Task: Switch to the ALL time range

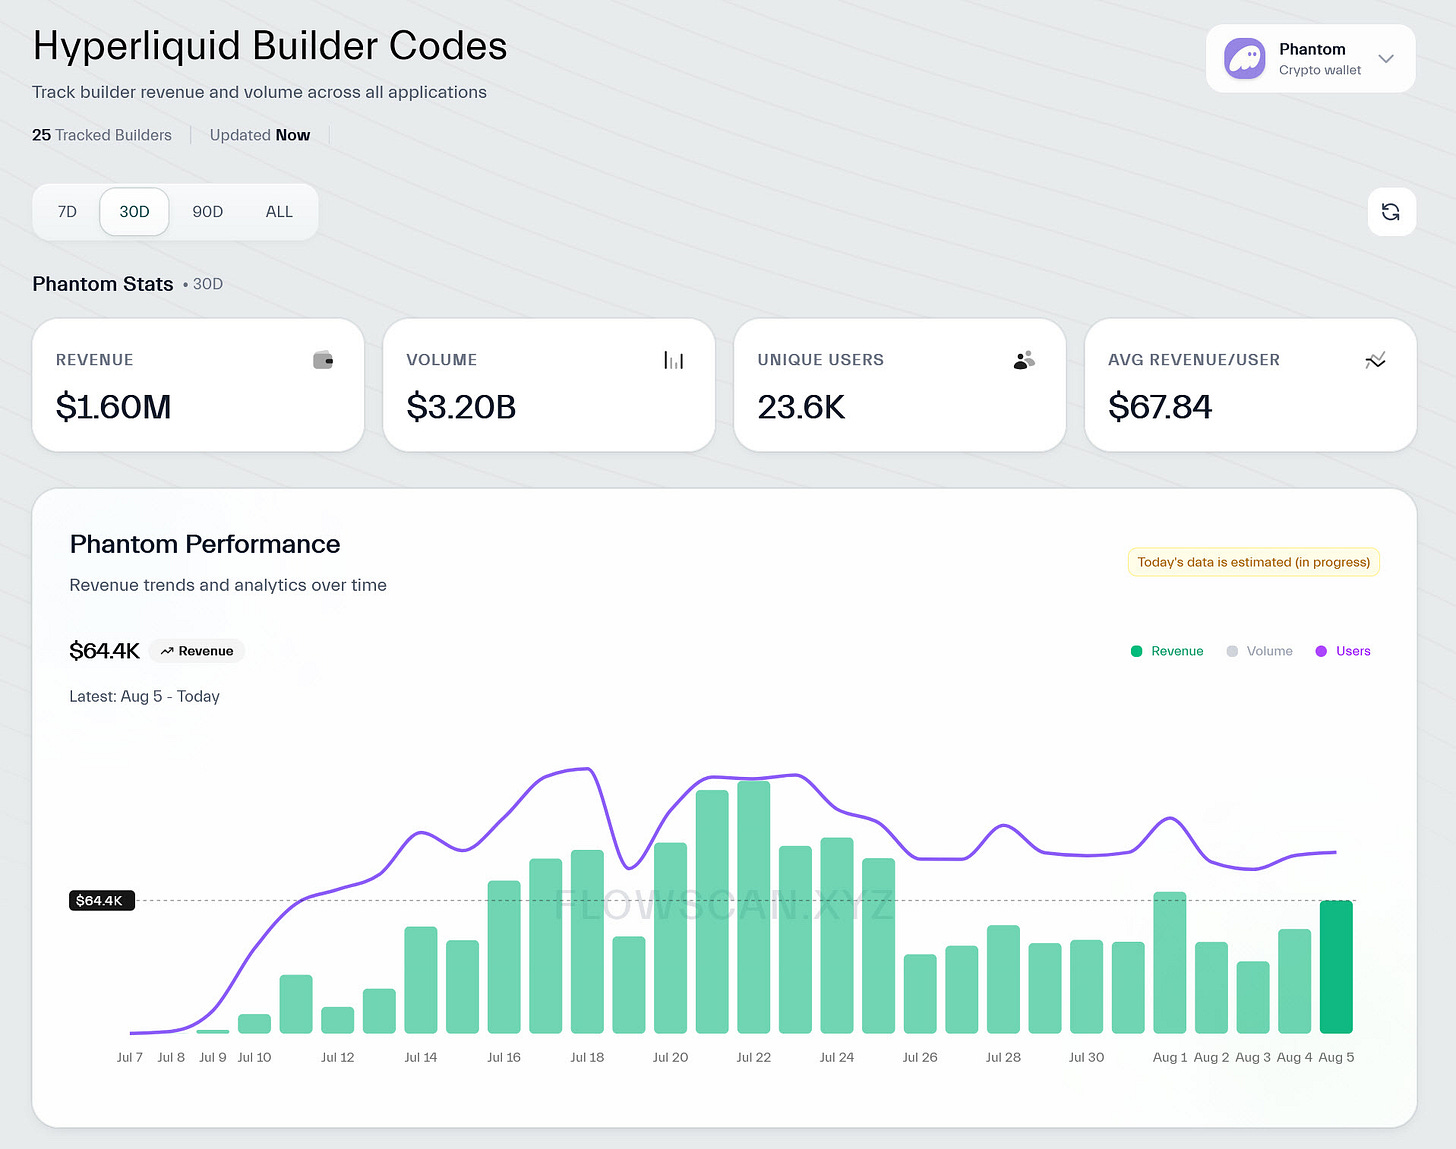Action: 279,212
